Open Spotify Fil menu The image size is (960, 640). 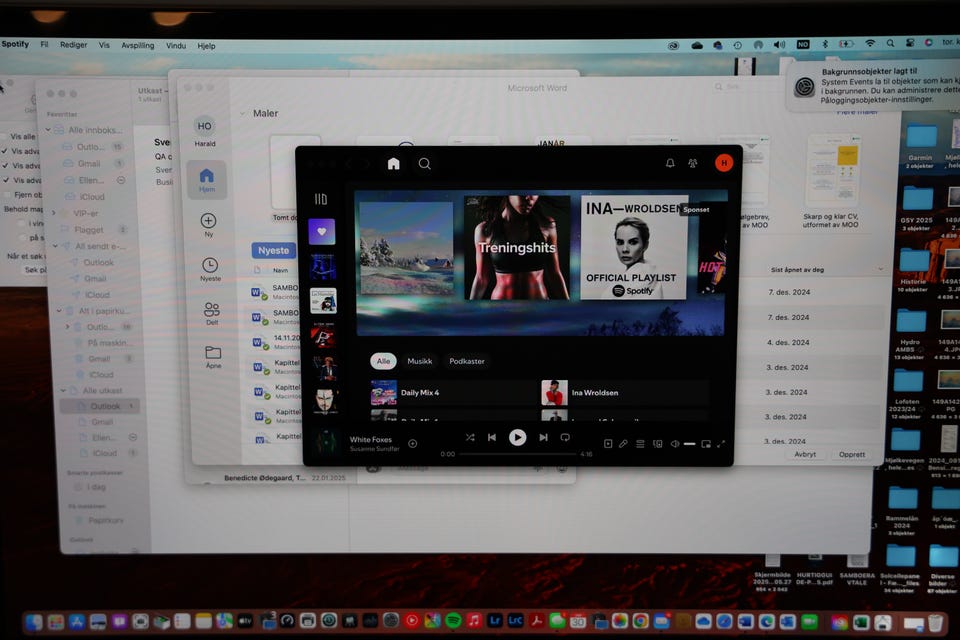tap(44, 45)
